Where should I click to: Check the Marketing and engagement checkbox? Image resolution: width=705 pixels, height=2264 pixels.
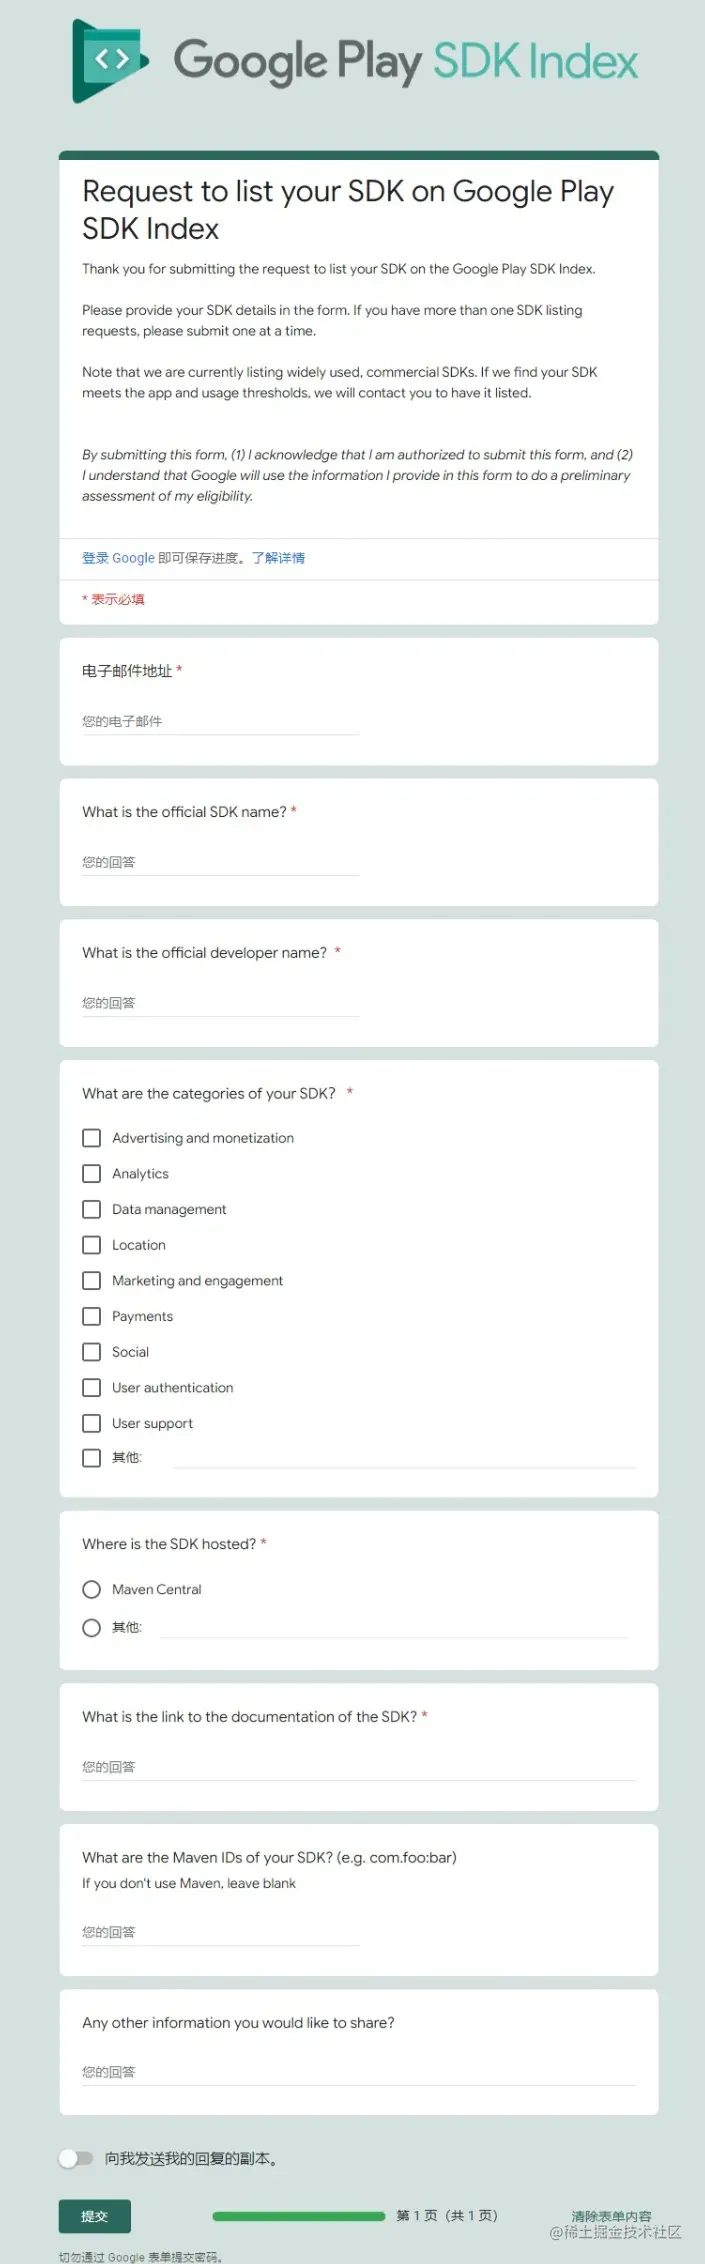pos(91,1280)
